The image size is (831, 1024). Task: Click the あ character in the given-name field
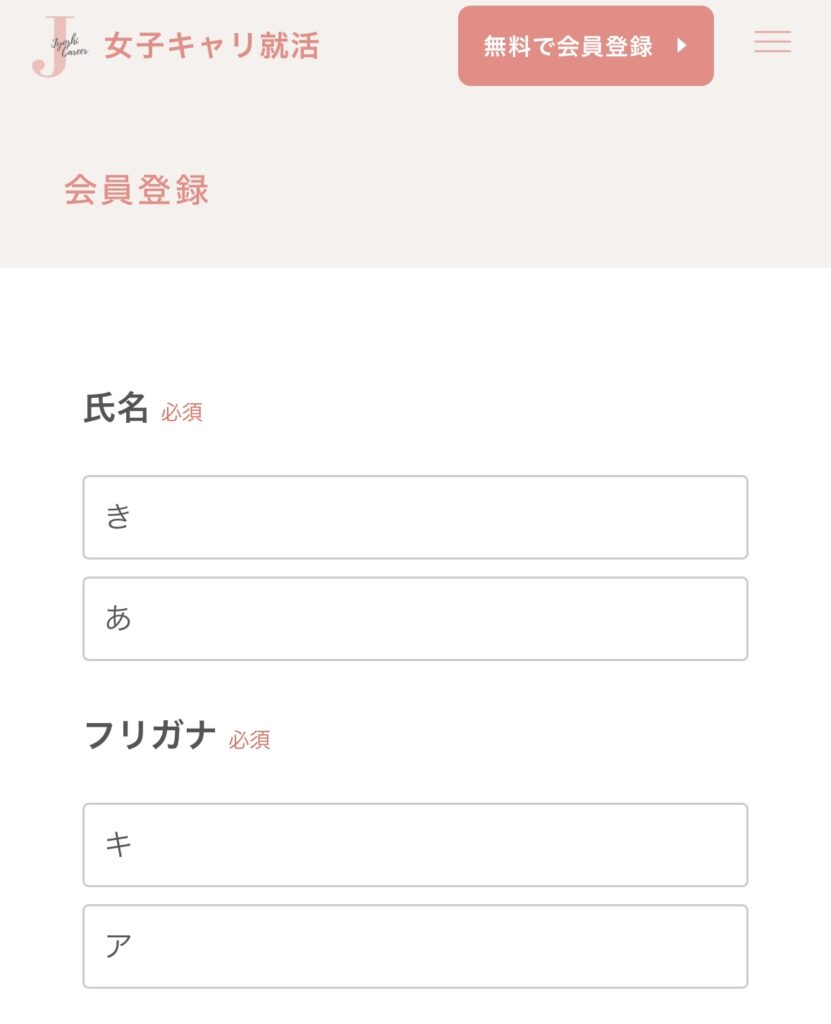[119, 618]
